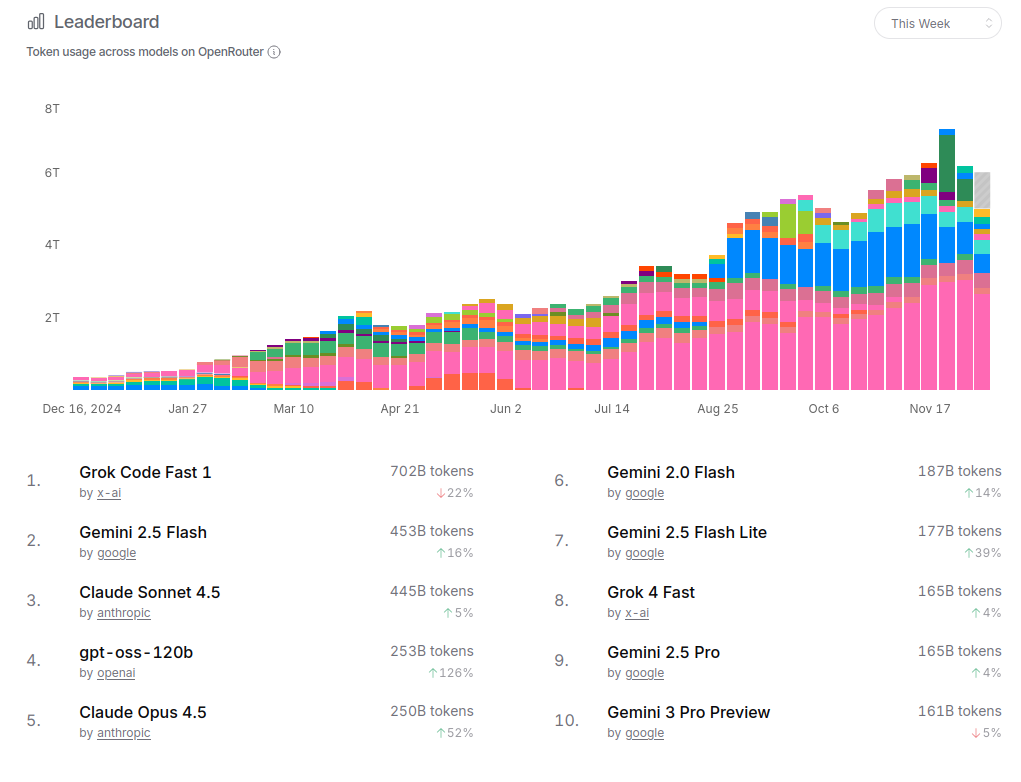Click the tallest bar in the usage chart

coord(947,260)
